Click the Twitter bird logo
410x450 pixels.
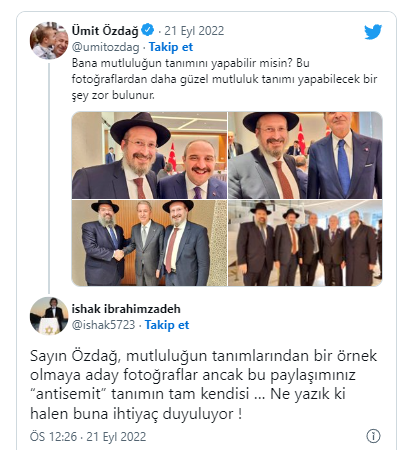coord(373,32)
